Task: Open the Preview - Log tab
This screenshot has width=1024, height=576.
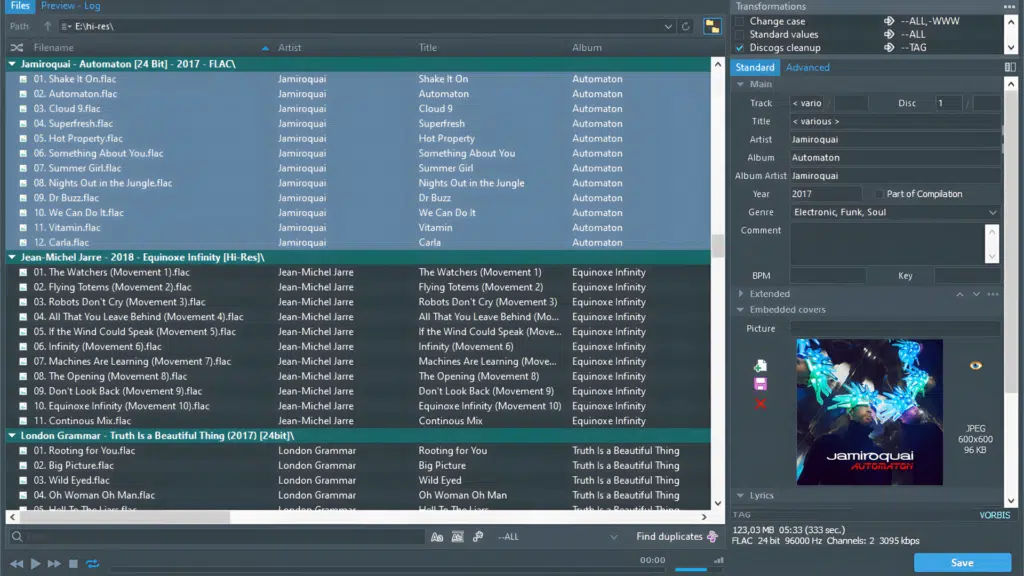Action: click(x=70, y=6)
